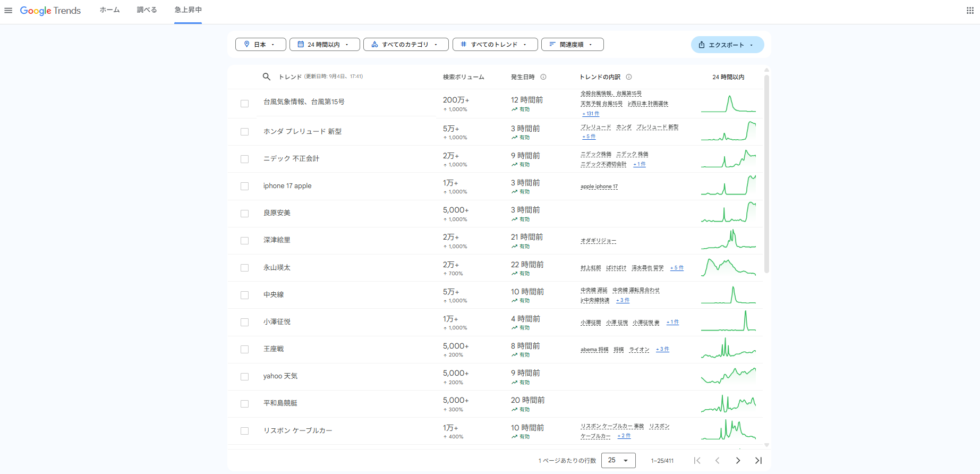Click the Google Trends logo
This screenshot has height=474, width=980.
pyautogui.click(x=50, y=11)
